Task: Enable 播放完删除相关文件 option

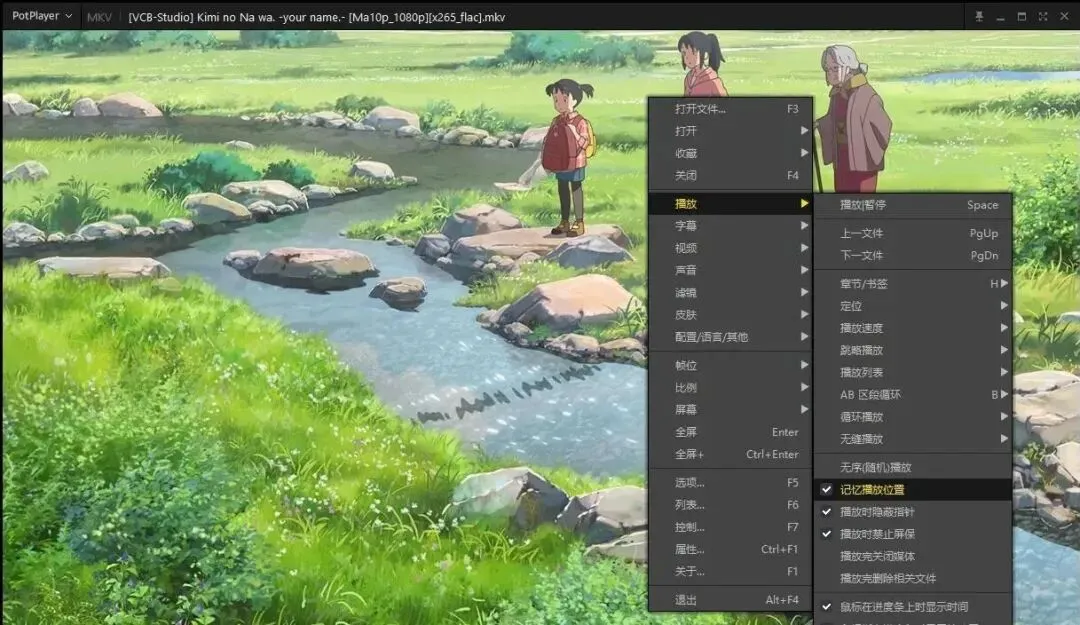Action: click(x=913, y=578)
